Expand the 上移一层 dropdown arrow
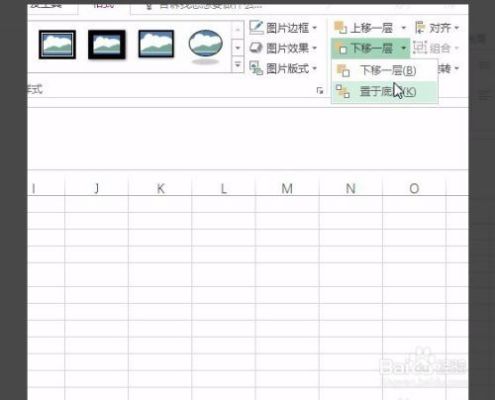 coord(403,28)
